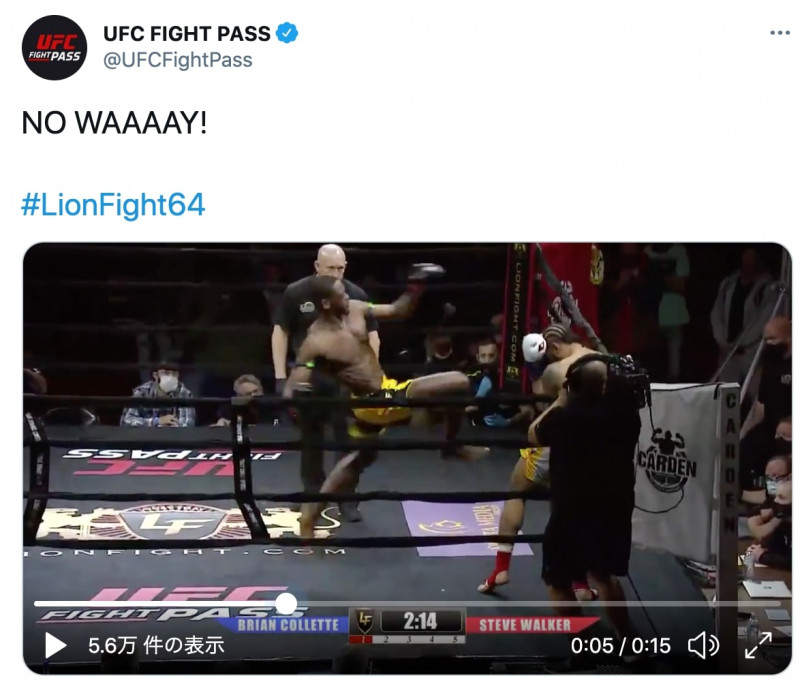The image size is (800, 680).
Task: Click the Brian Collette name banner
Action: click(288, 625)
